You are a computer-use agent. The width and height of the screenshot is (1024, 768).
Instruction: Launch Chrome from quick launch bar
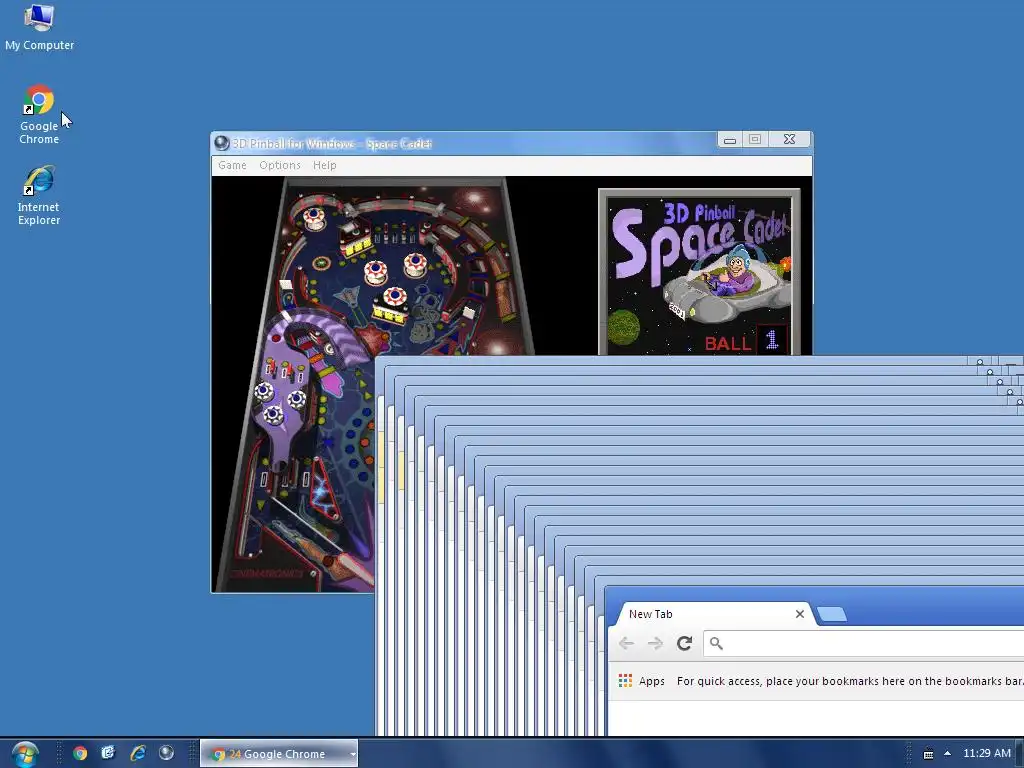point(80,754)
